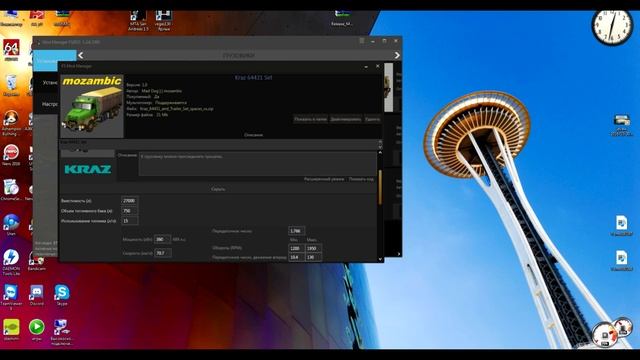Open ChromeSetup desktop icon

(11, 189)
